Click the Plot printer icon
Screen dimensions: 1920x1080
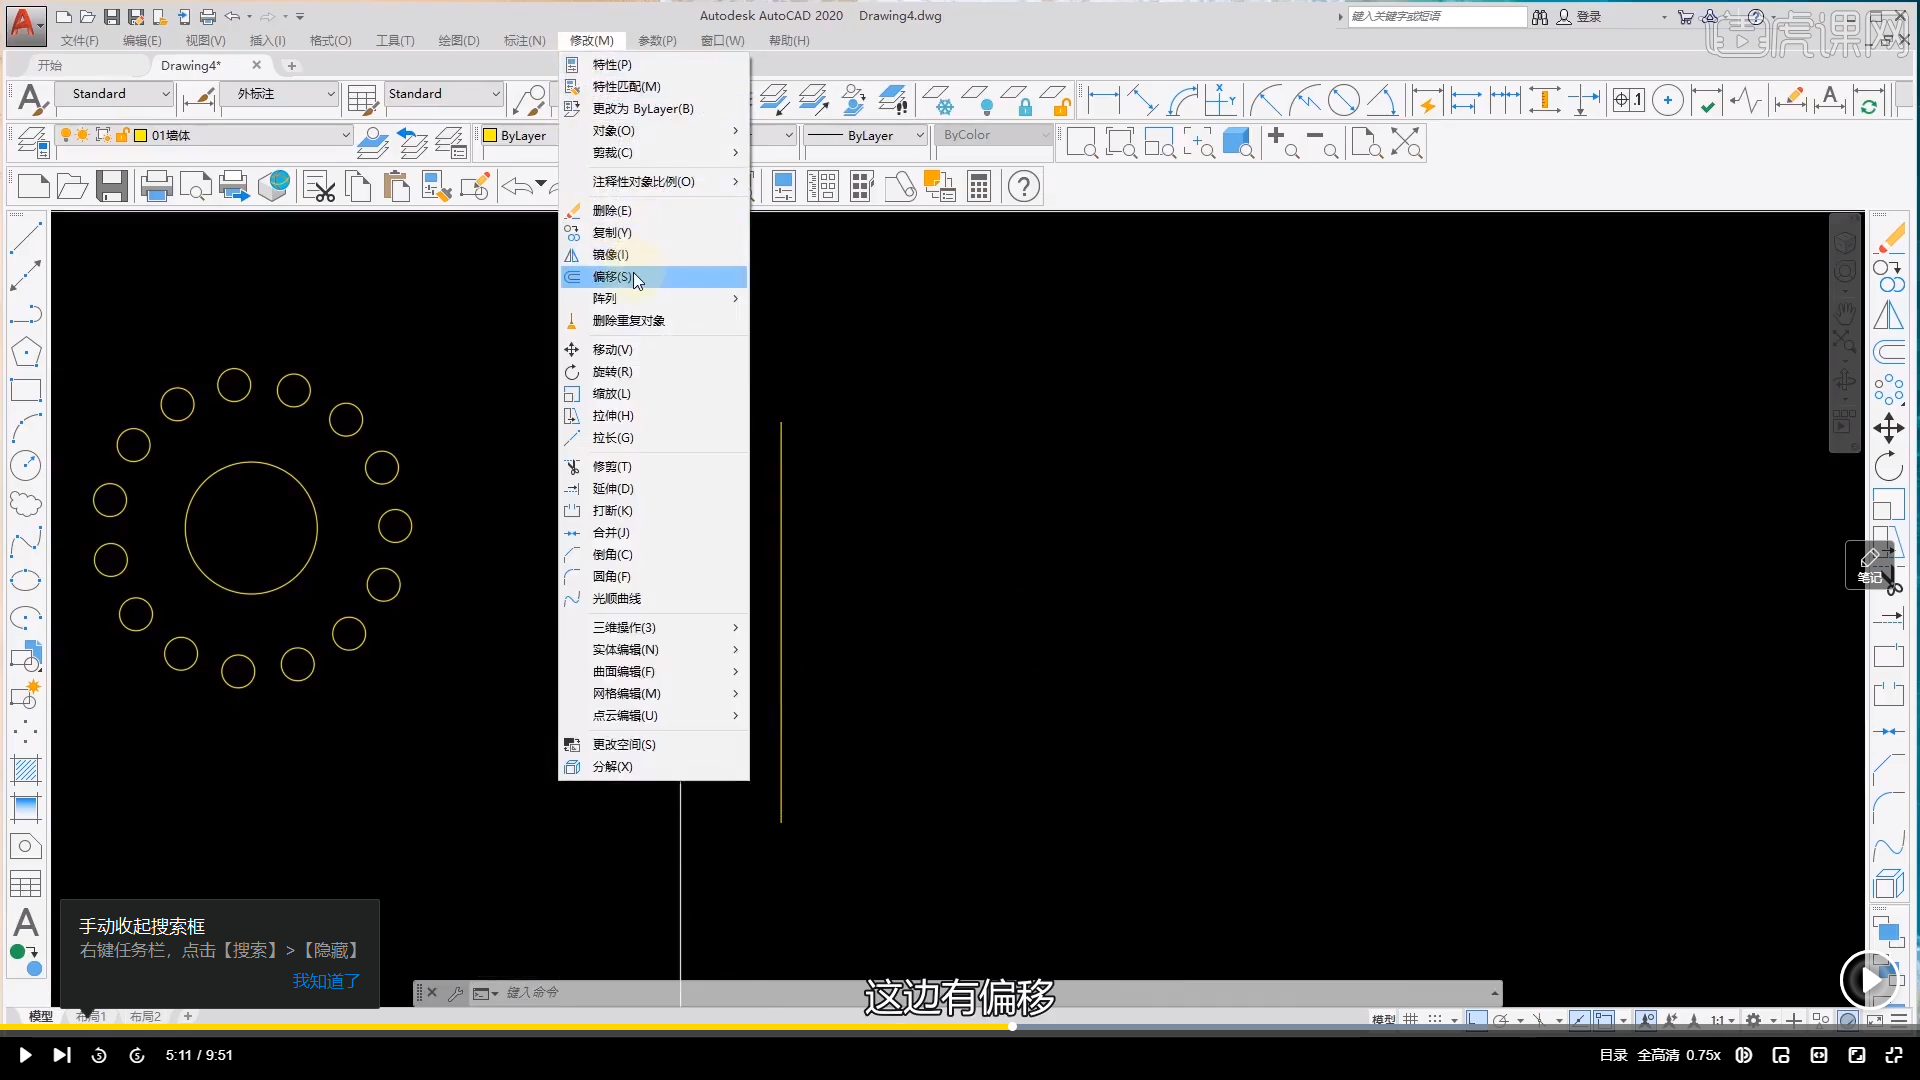click(156, 186)
